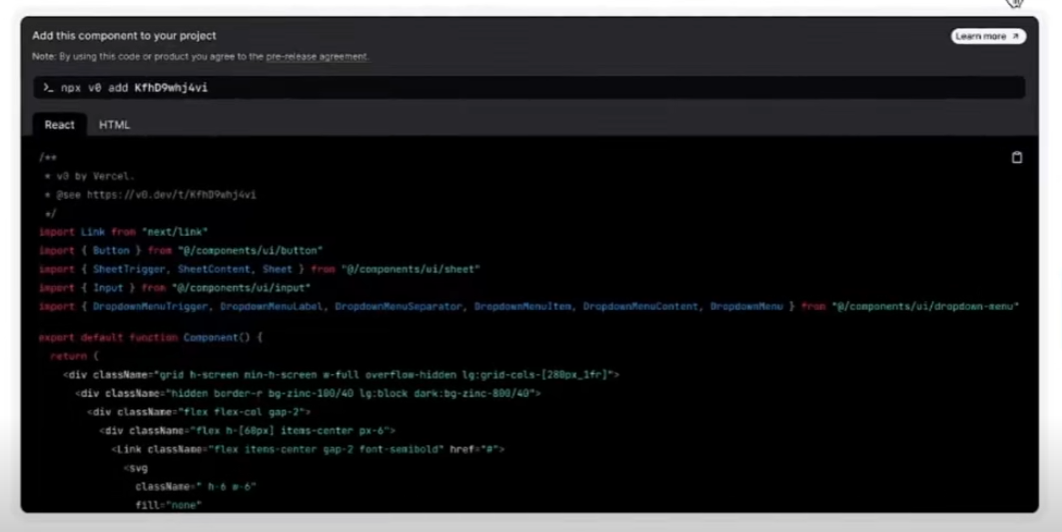Viewport: 1062px width, 532px height.
Task: Click the terminal prompt icon before npx
Action: pyautogui.click(x=47, y=88)
